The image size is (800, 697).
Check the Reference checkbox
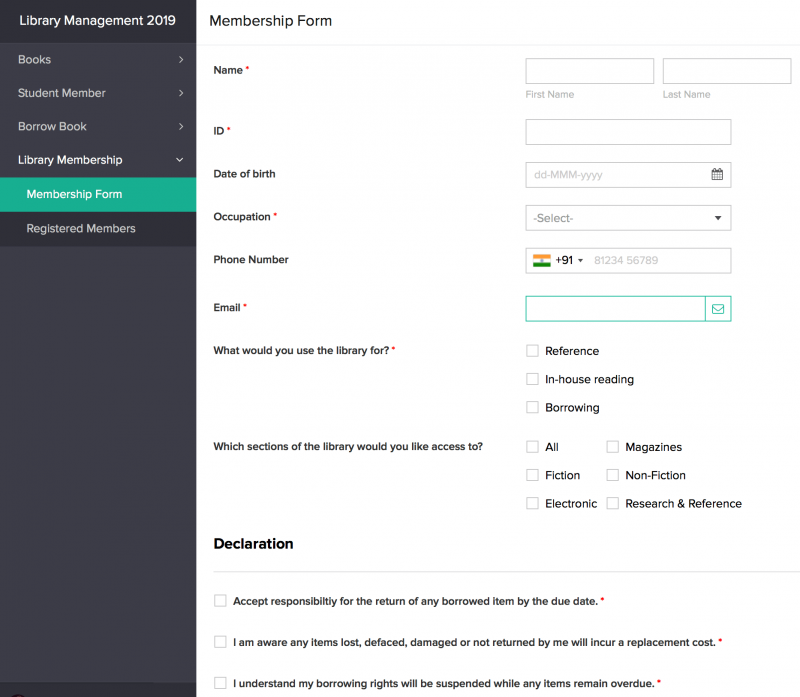point(533,351)
